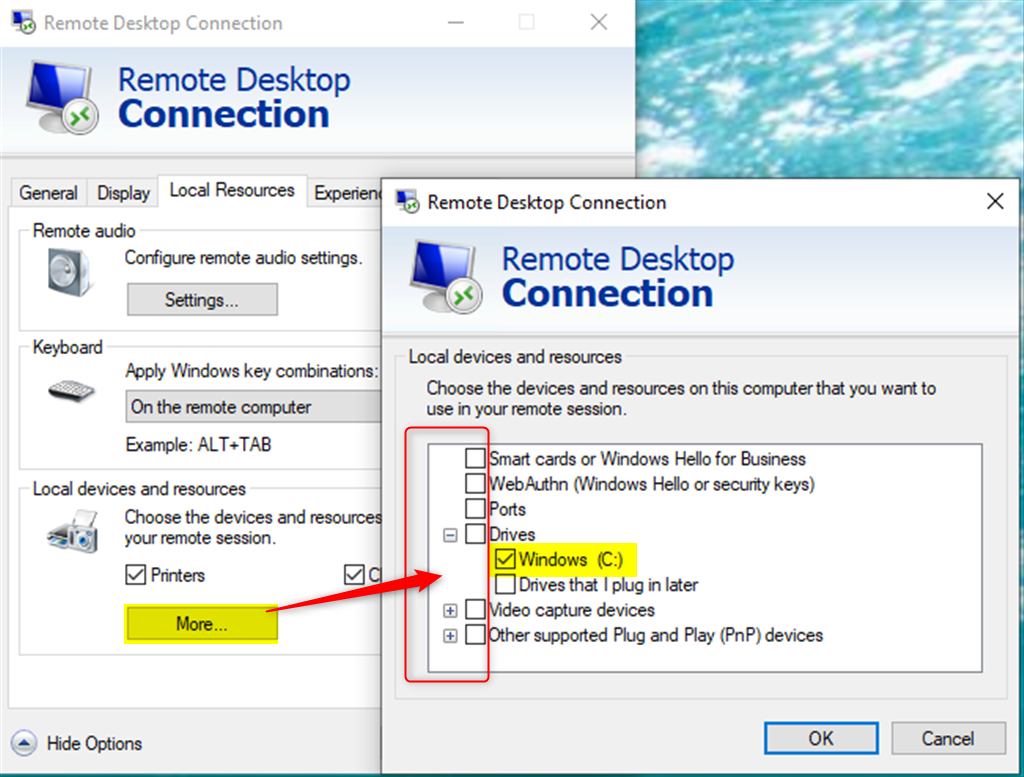
Task: Click the Hide Options text link
Action: click(x=94, y=743)
